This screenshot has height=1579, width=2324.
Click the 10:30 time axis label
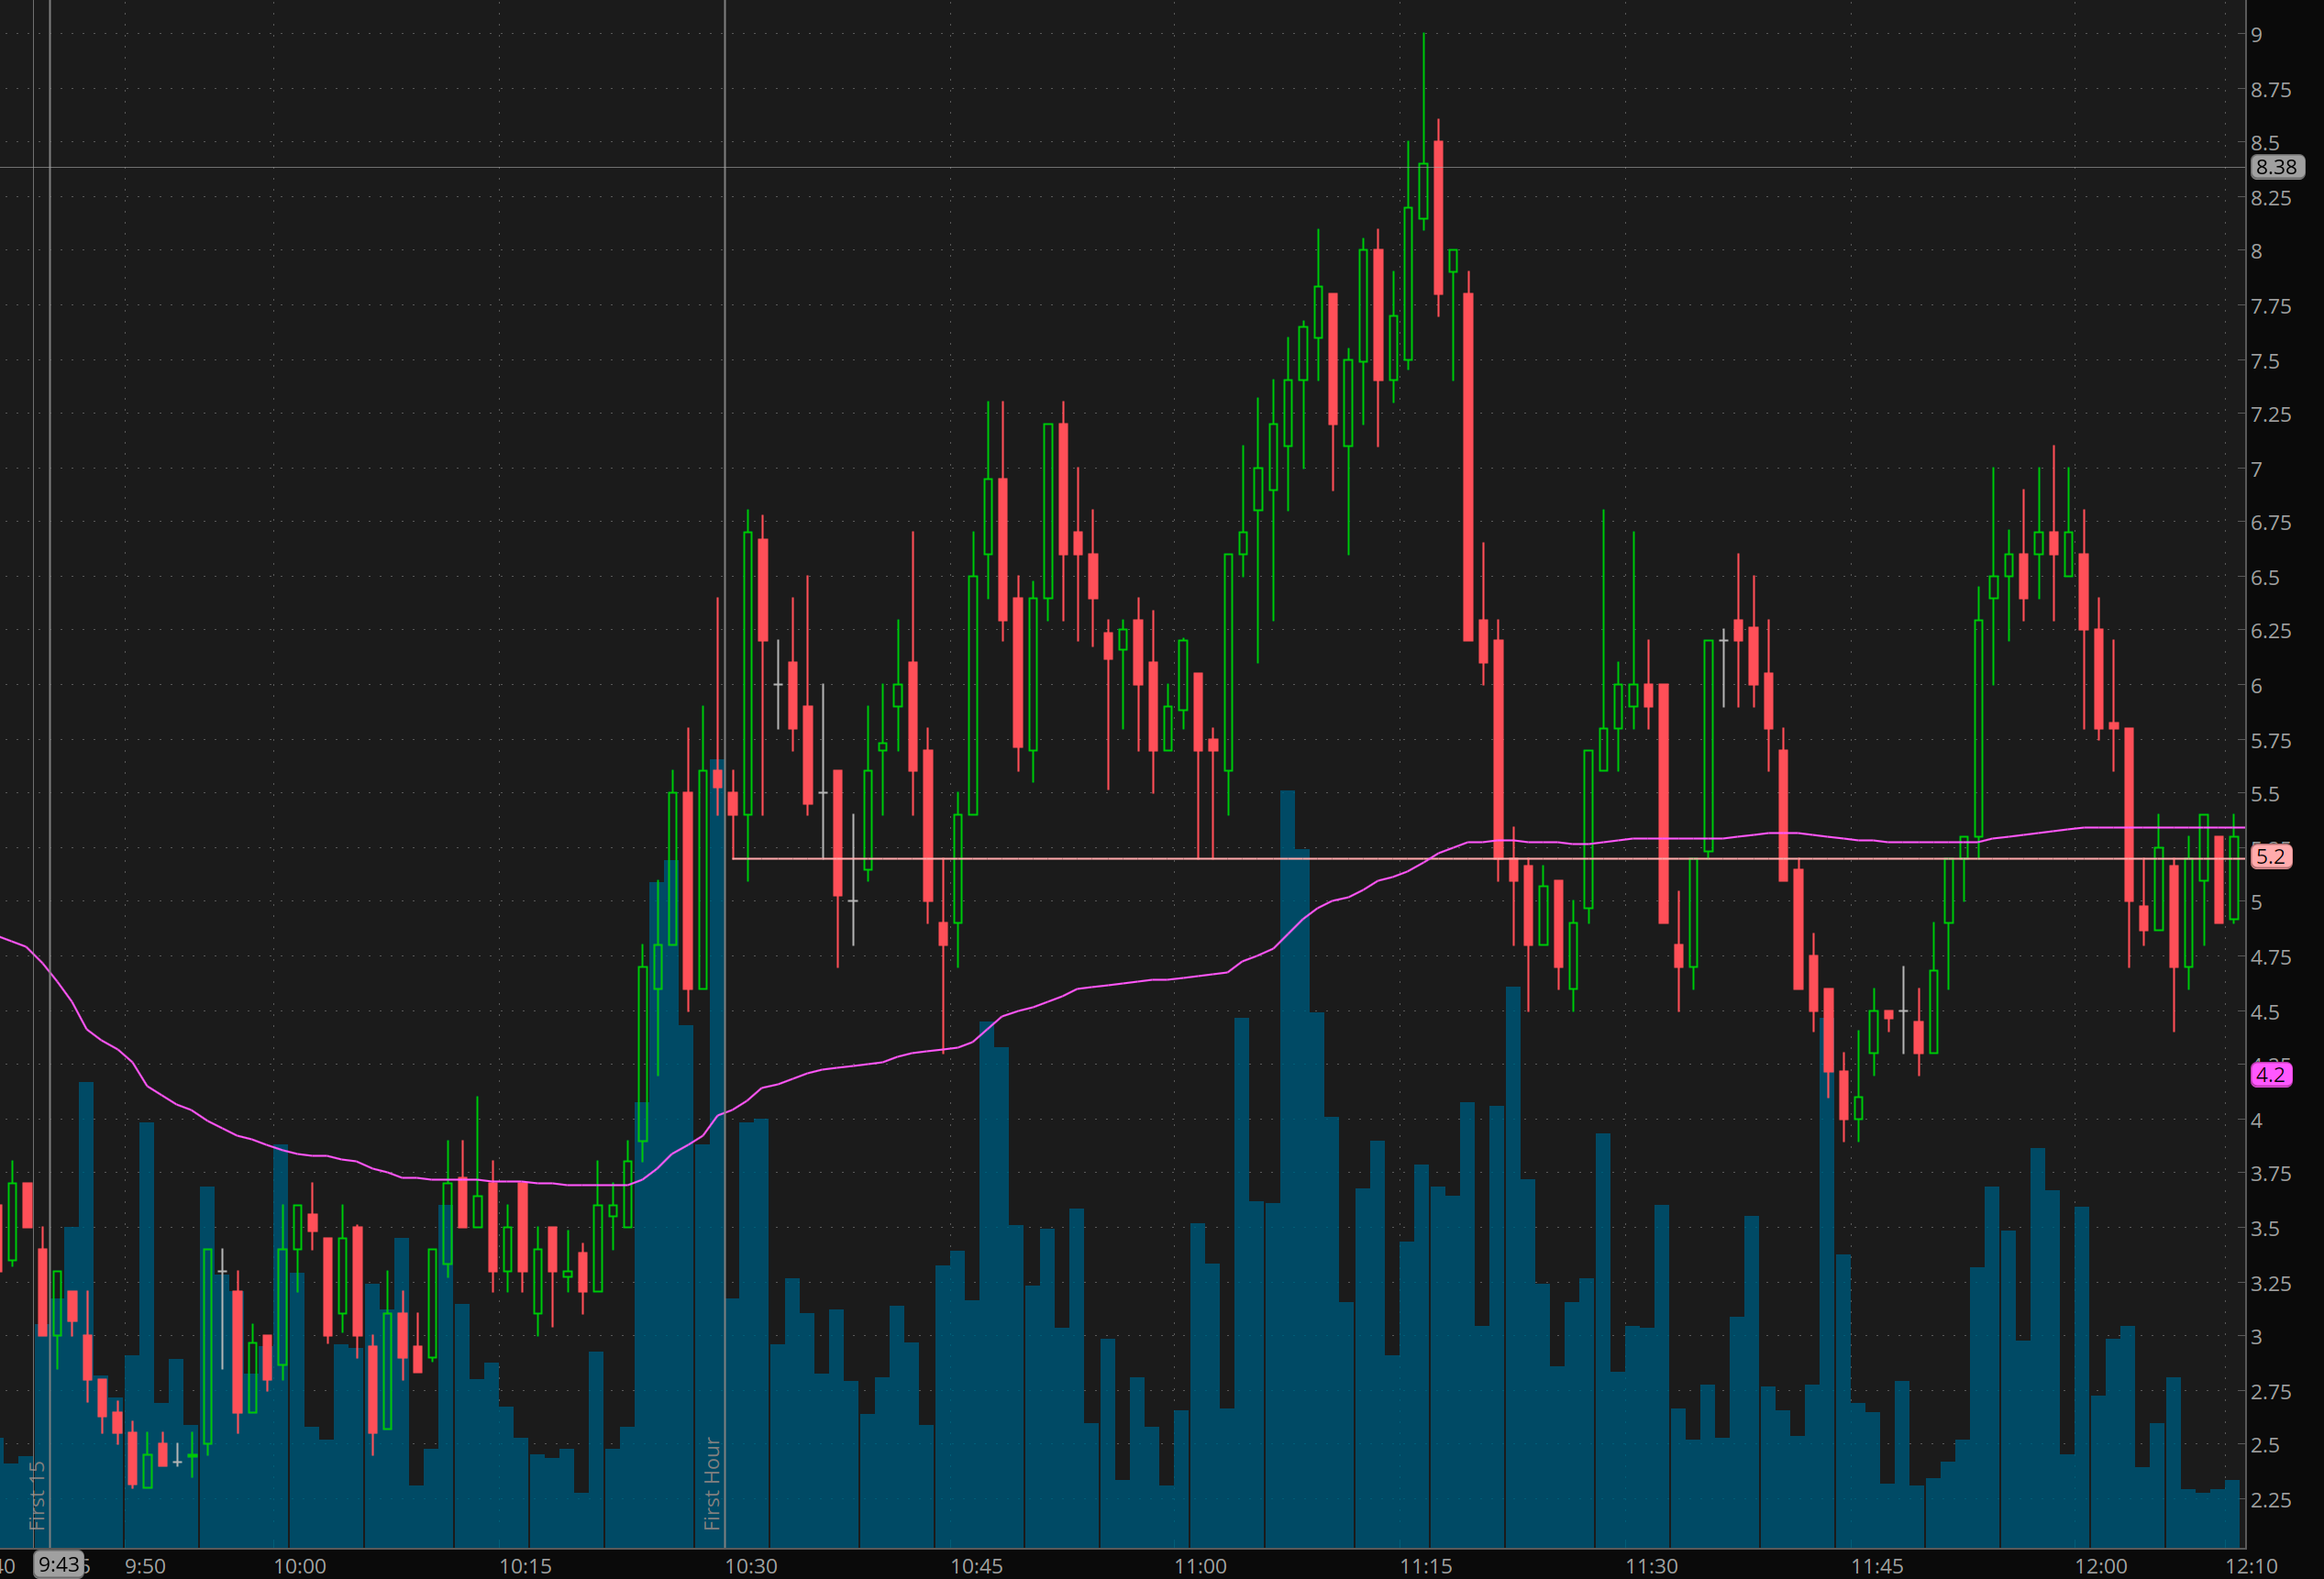coord(751,1566)
